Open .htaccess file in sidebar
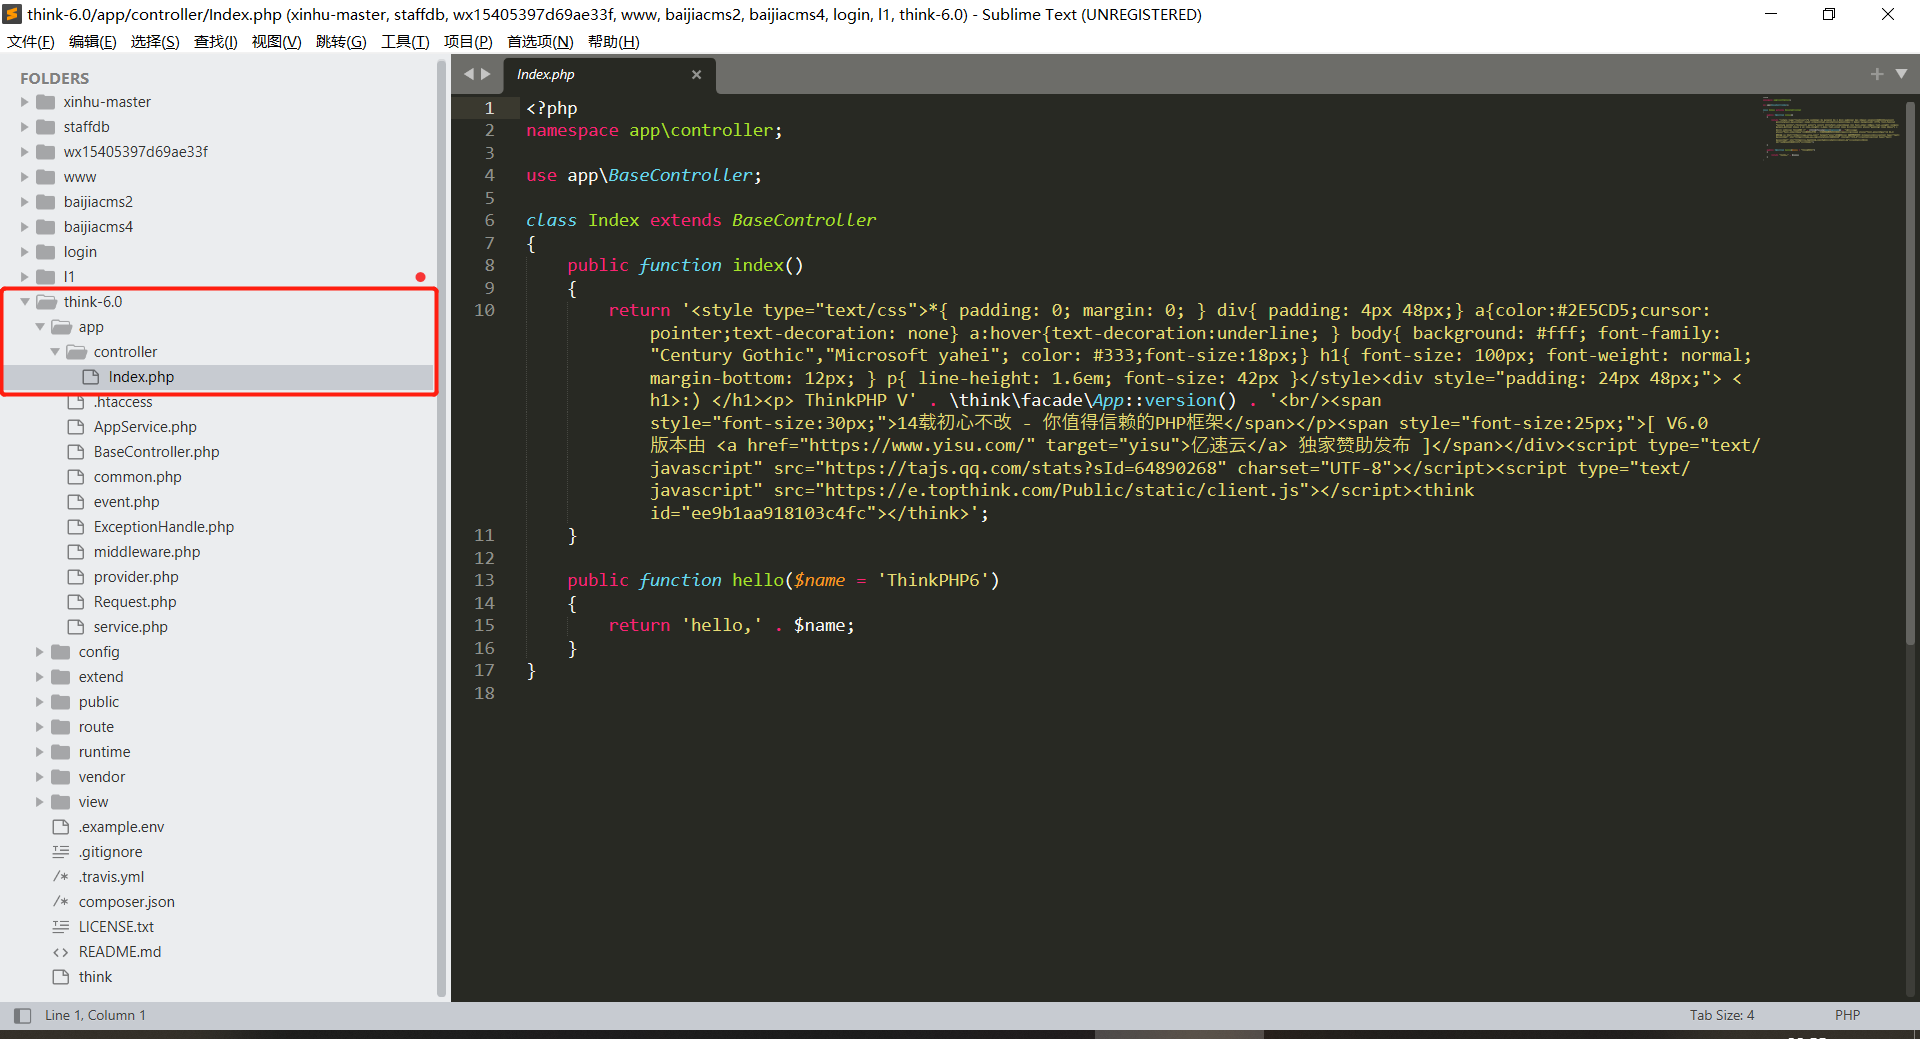 point(123,402)
